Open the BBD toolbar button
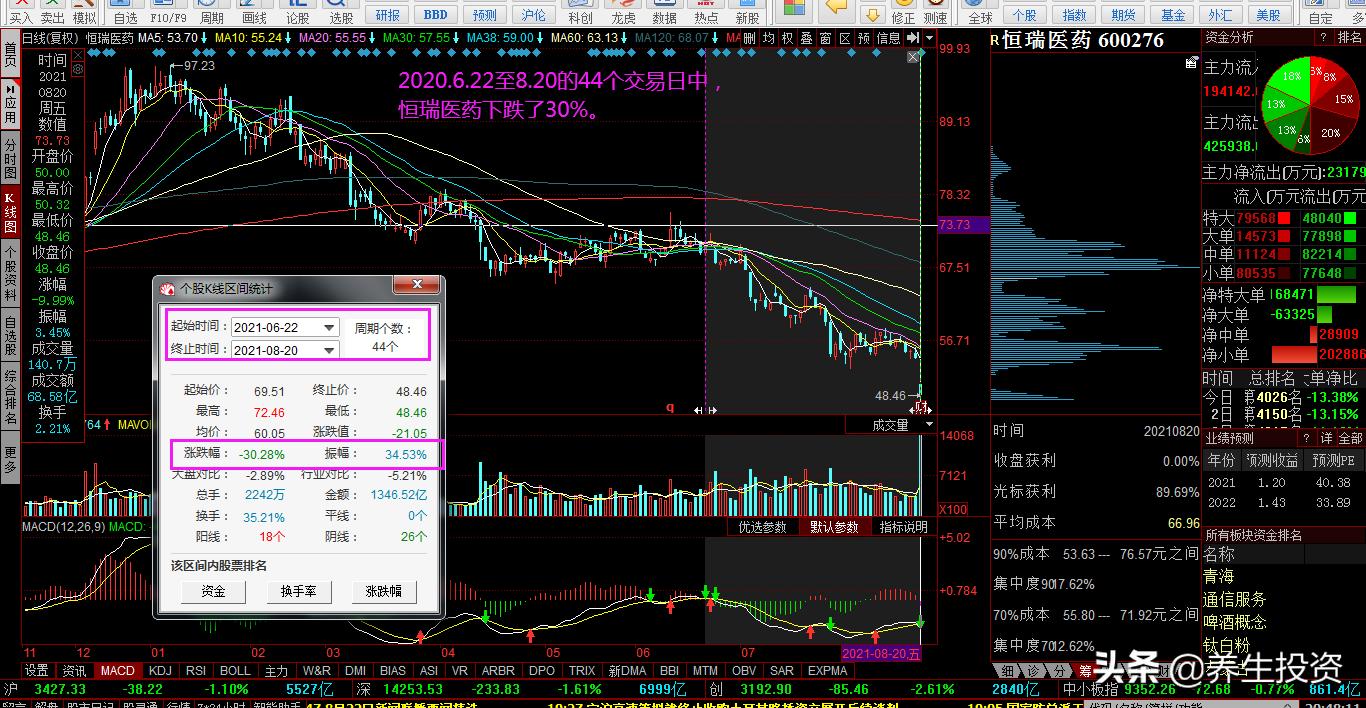The height and width of the screenshot is (708, 1366). point(436,15)
